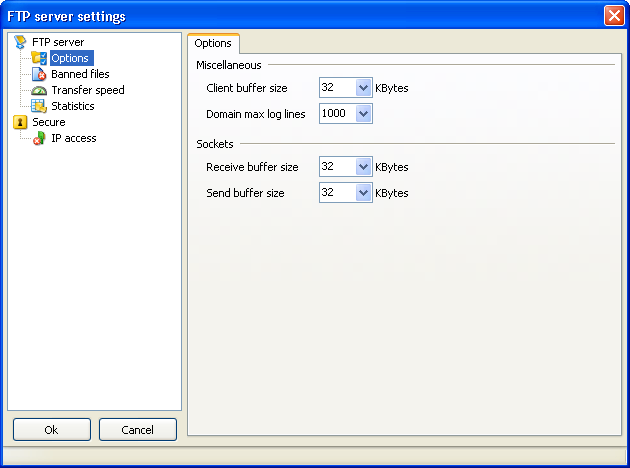
Task: Open the Receive buffer size dropdown
Action: coord(363,167)
